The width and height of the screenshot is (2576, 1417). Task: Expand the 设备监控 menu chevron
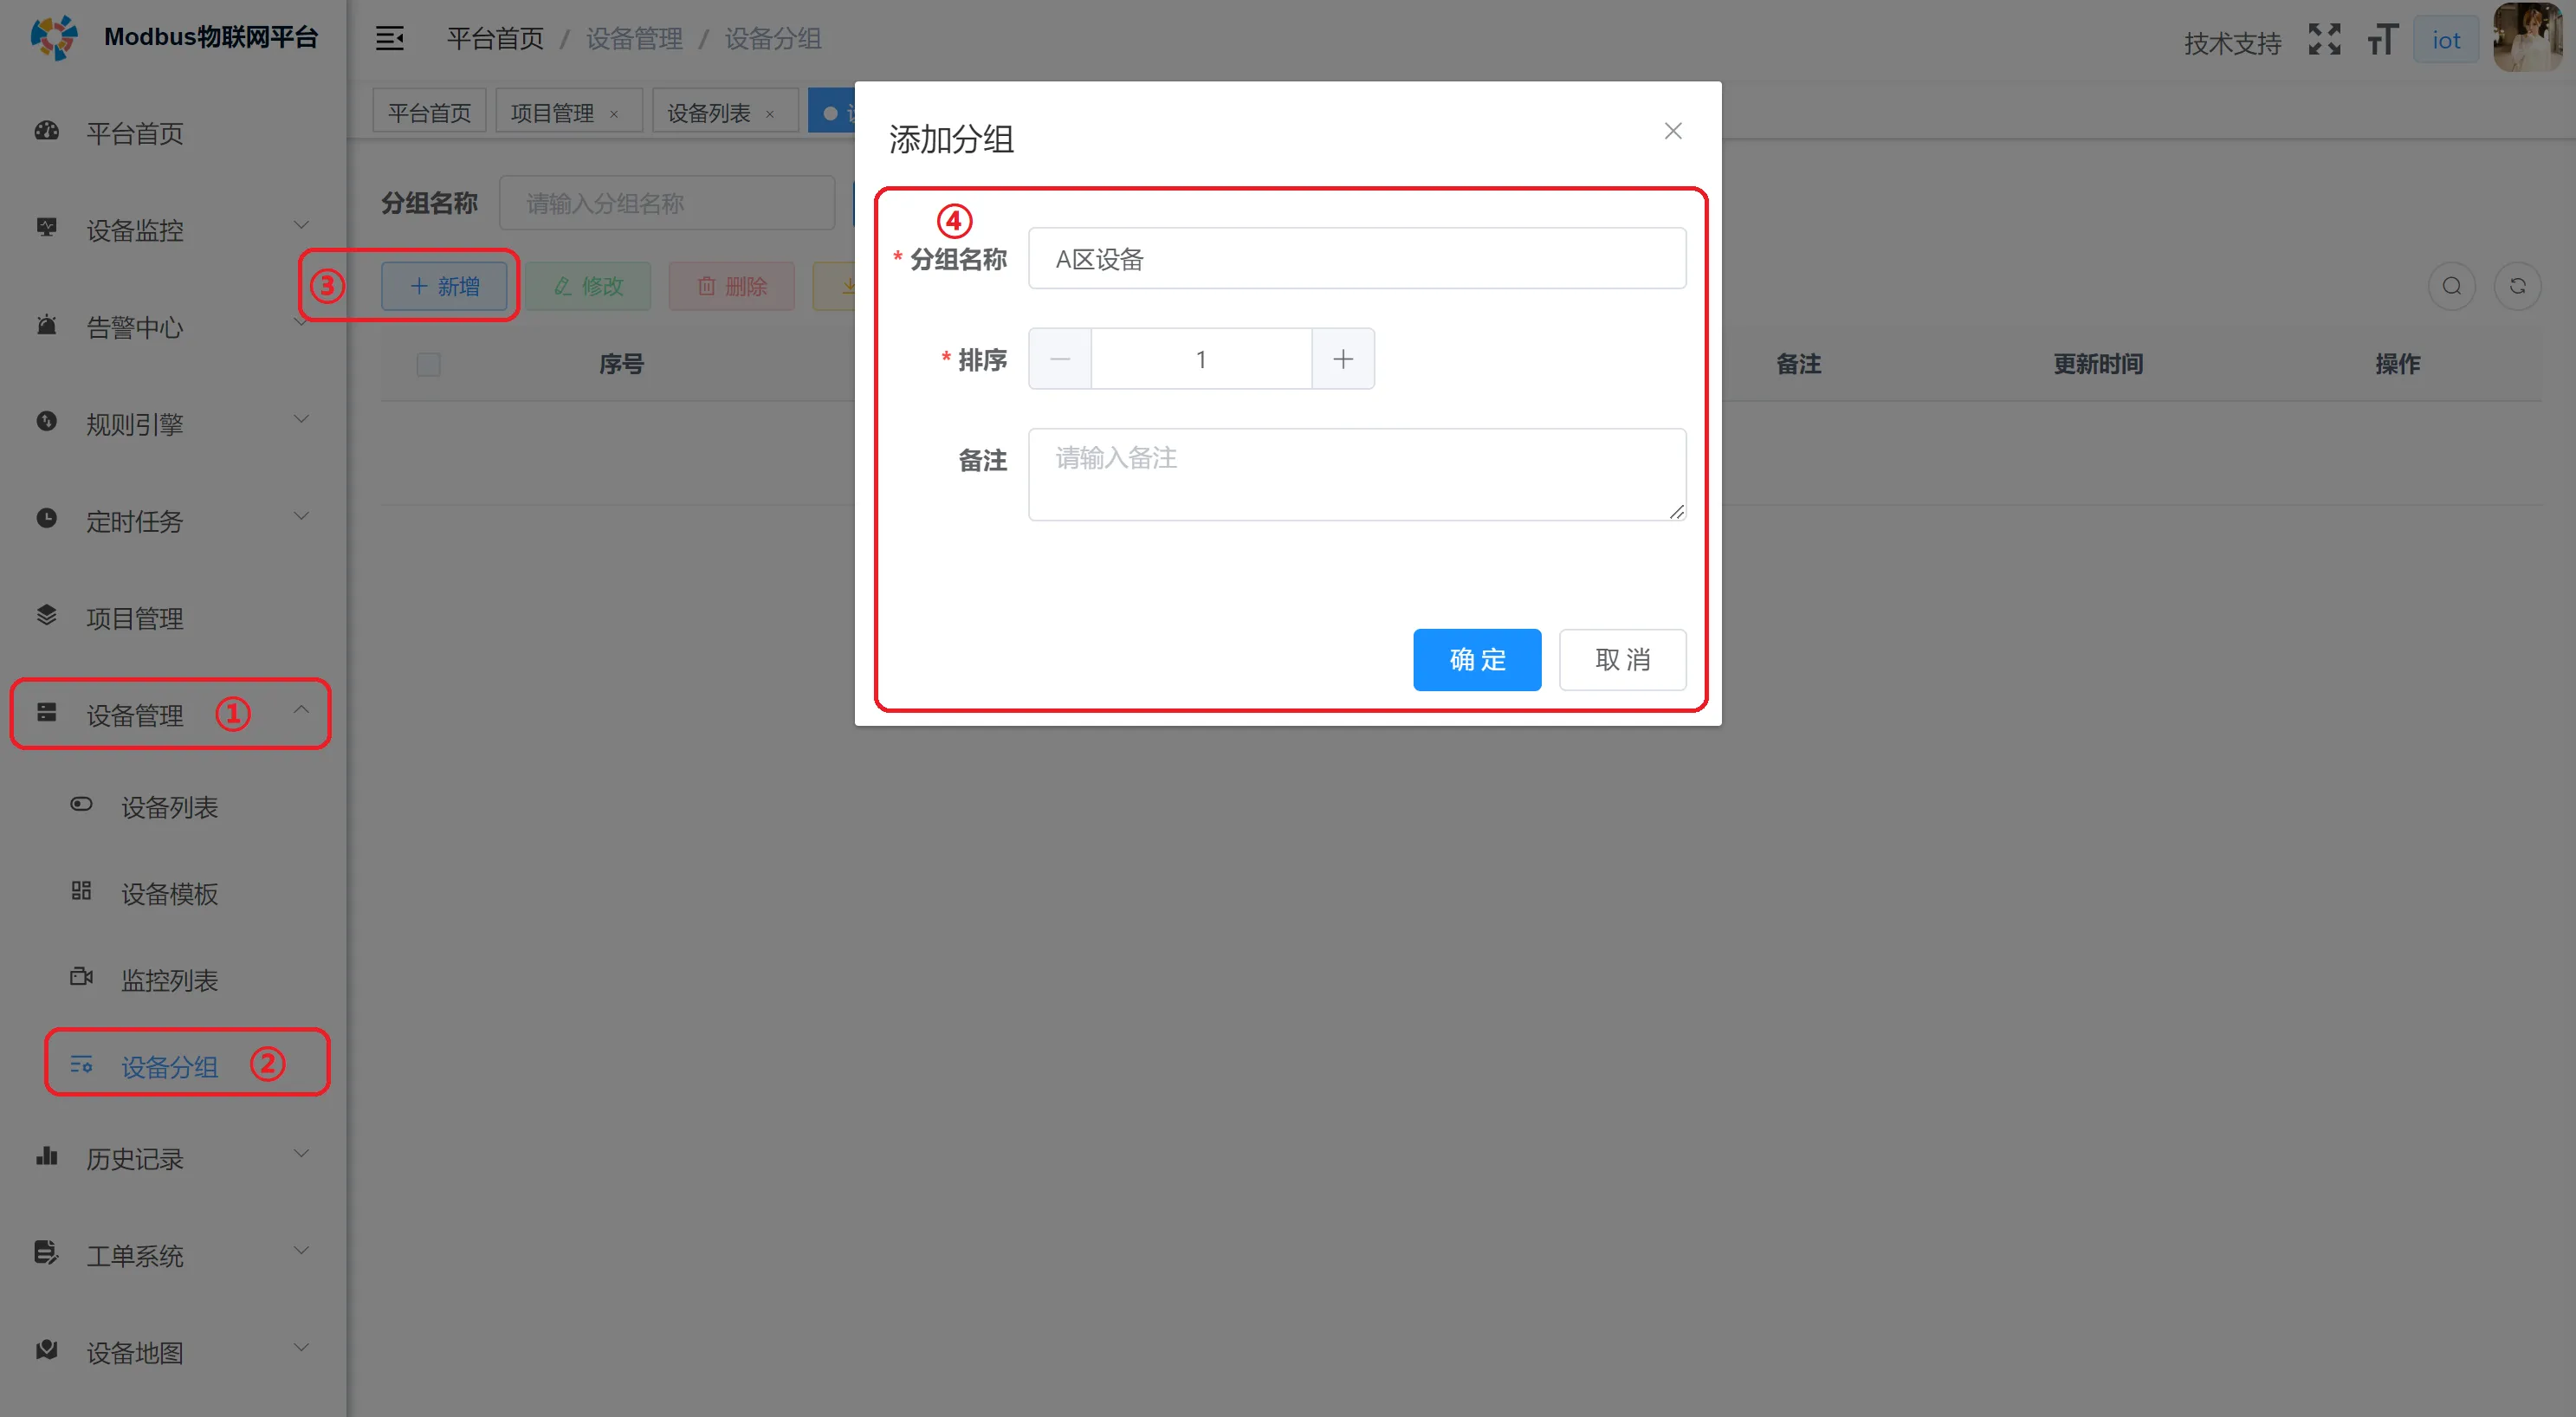301,226
